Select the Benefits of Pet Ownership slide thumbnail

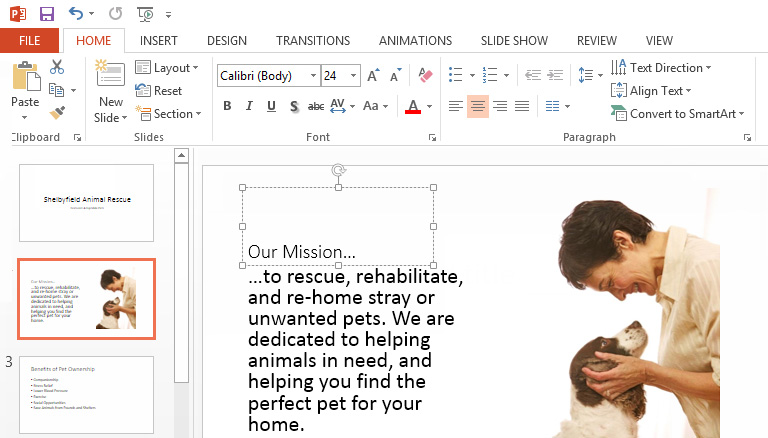86,394
